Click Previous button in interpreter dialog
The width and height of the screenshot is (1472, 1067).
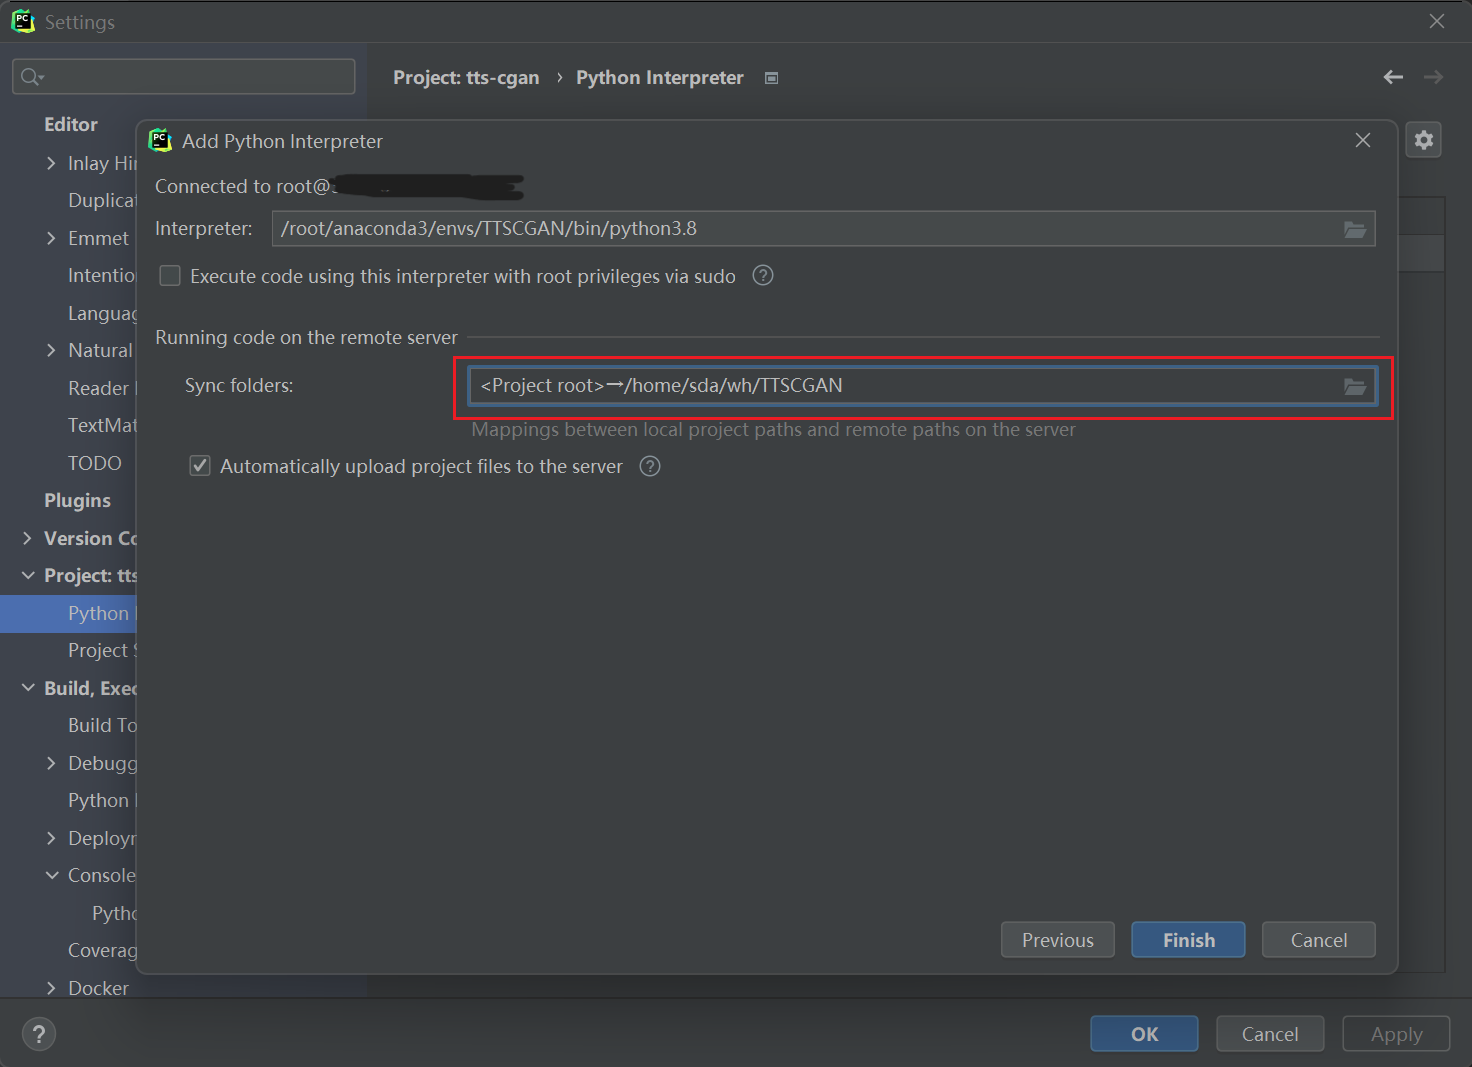[1057, 940]
